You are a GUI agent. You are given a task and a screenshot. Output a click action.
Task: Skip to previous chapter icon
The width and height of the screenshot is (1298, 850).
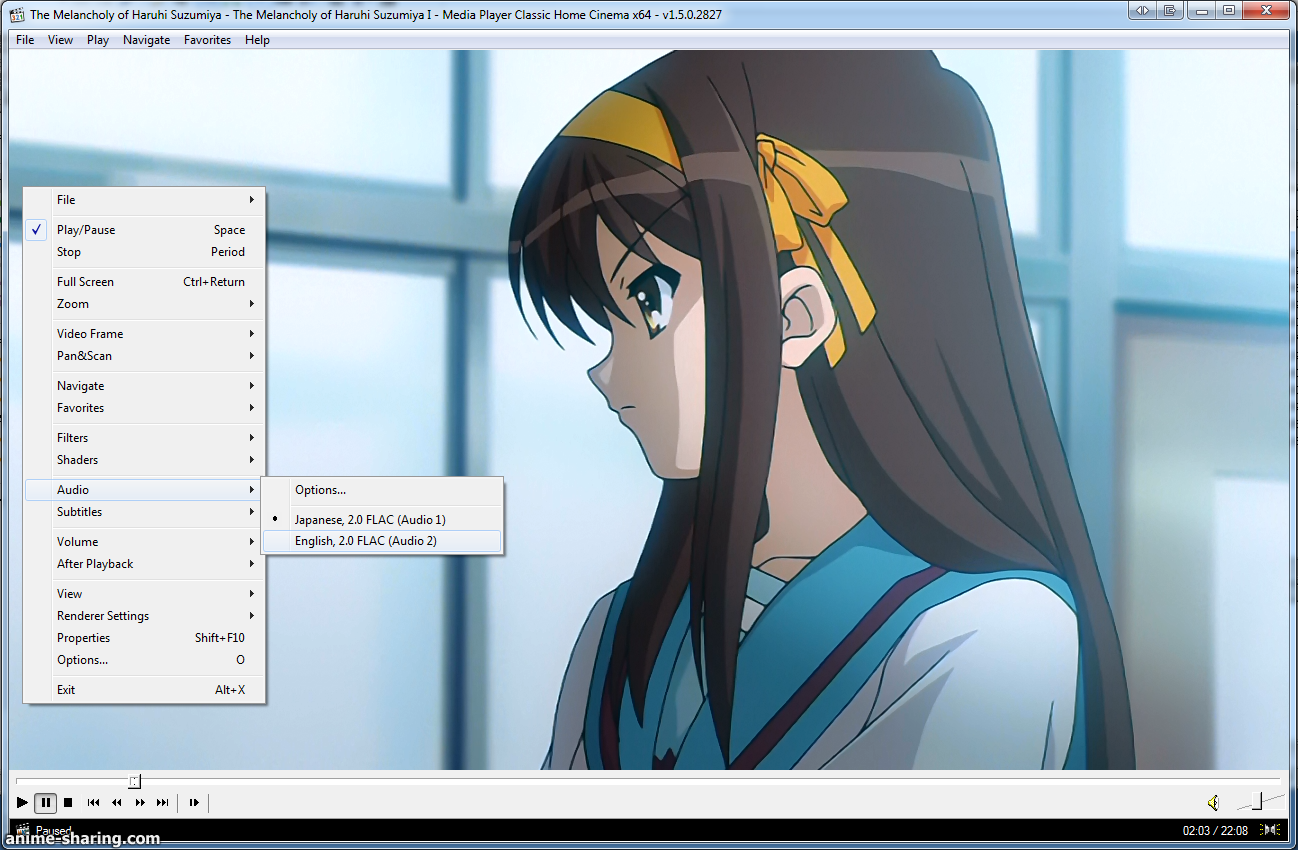click(x=93, y=802)
